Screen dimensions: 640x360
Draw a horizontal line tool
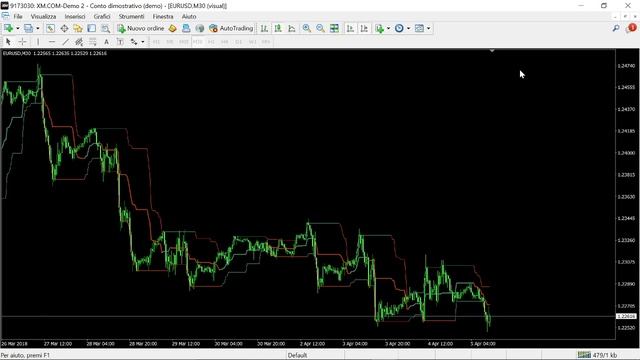pos(52,42)
